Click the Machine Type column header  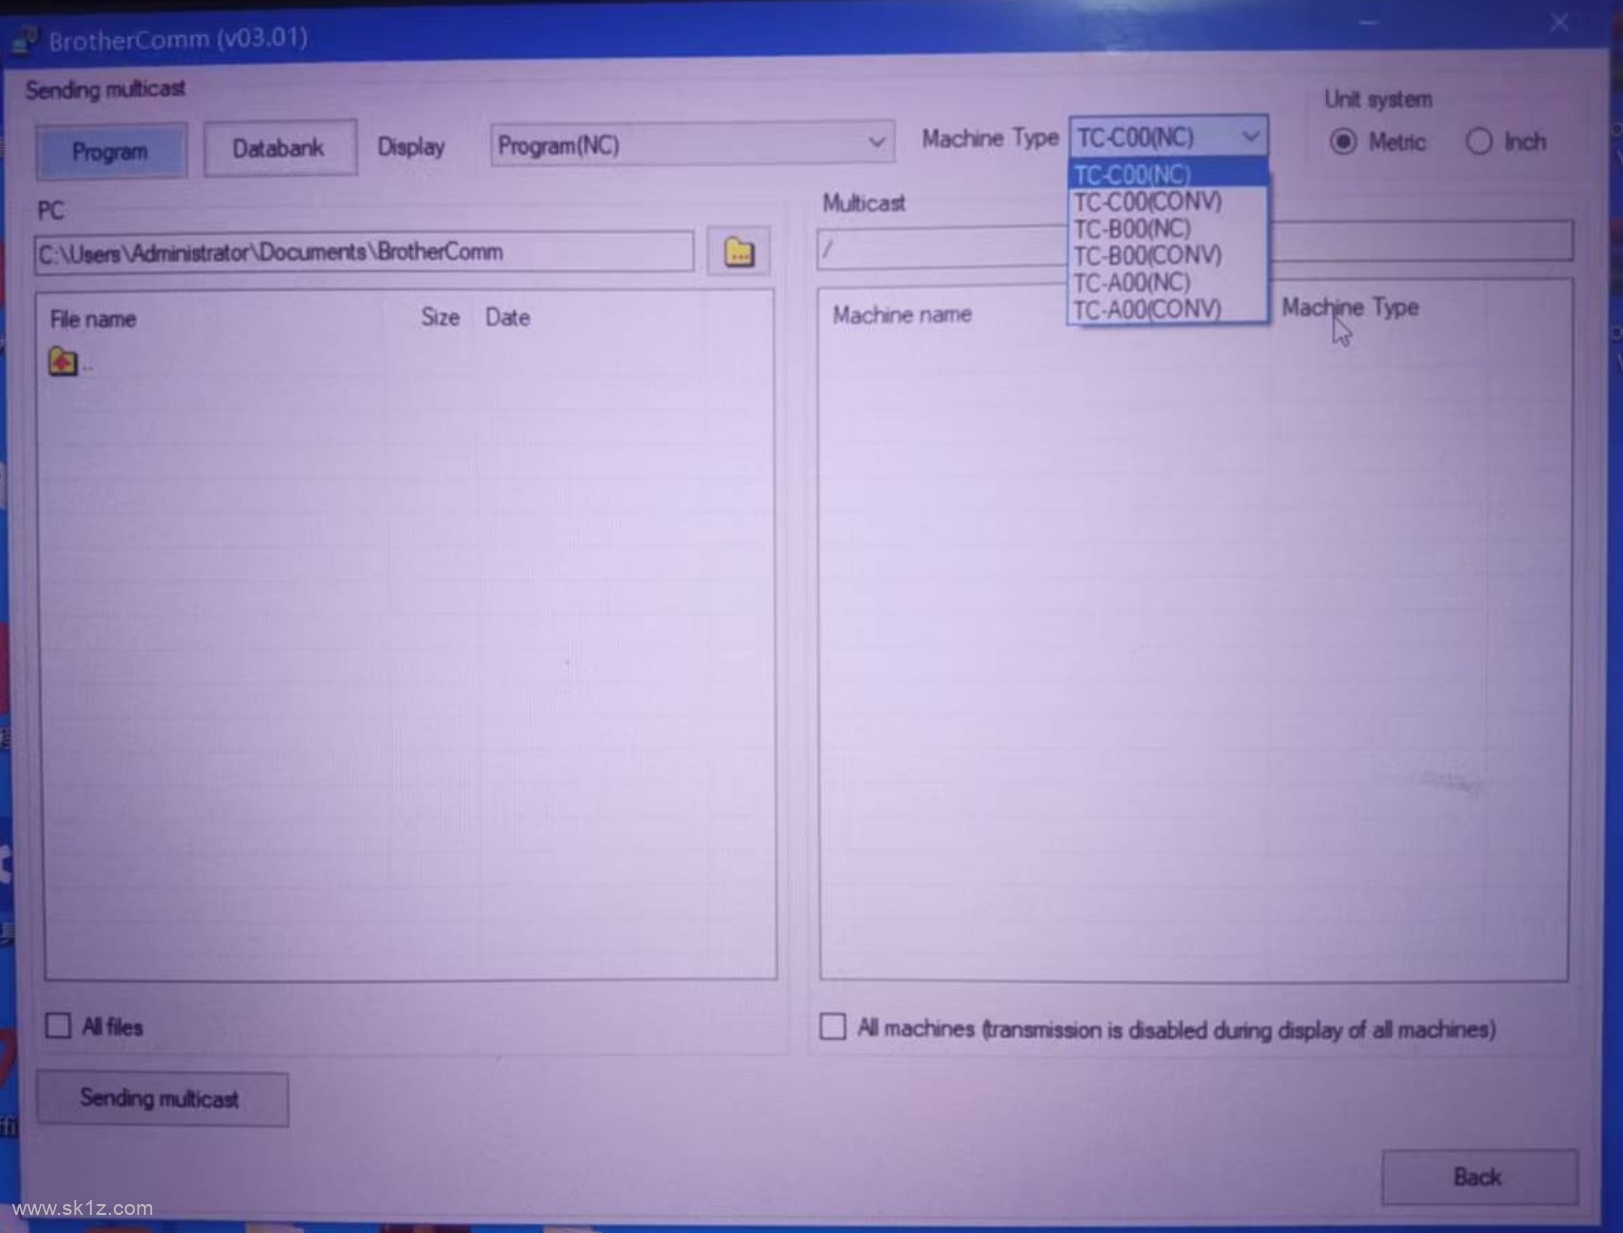[1350, 307]
